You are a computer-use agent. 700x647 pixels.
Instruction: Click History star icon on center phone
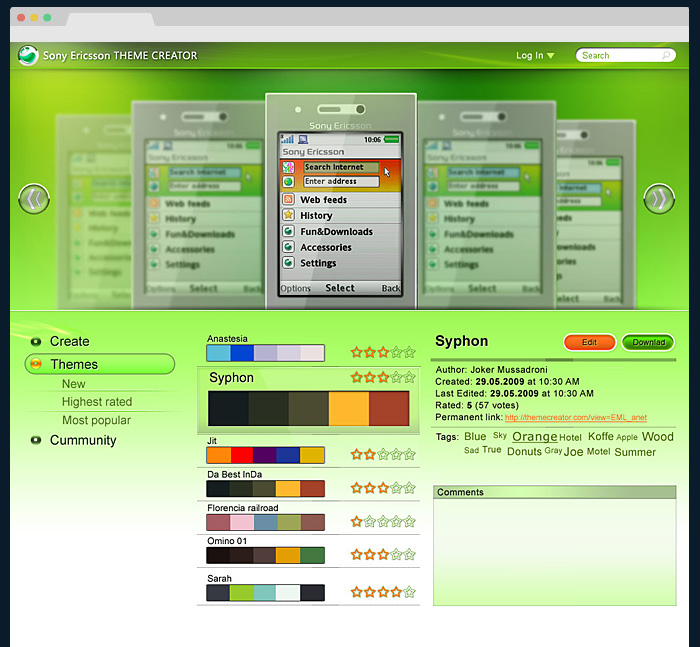[288, 215]
